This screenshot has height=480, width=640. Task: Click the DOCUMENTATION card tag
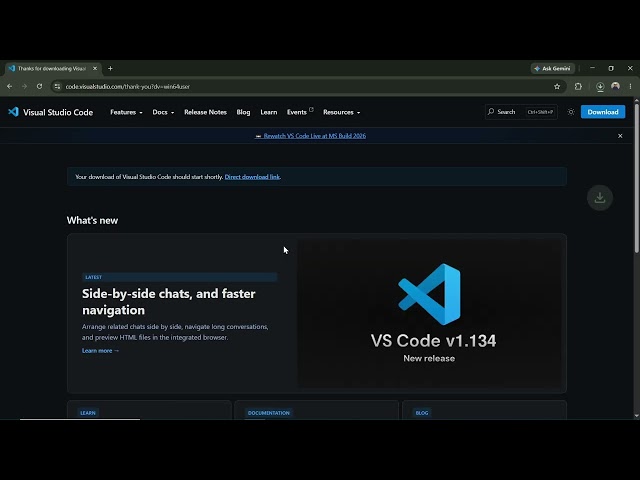pos(269,413)
